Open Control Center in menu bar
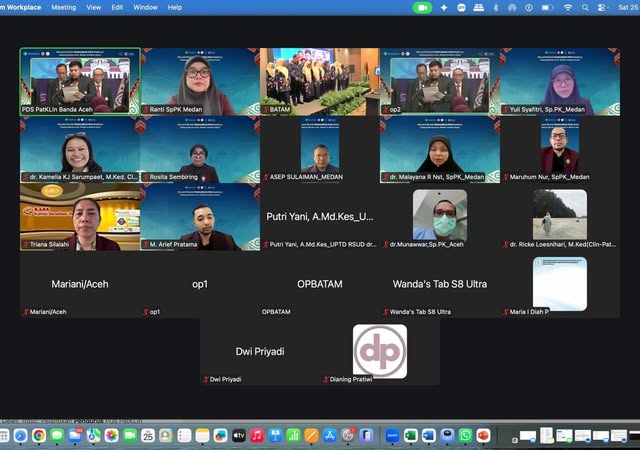The image size is (640, 450). (602, 7)
